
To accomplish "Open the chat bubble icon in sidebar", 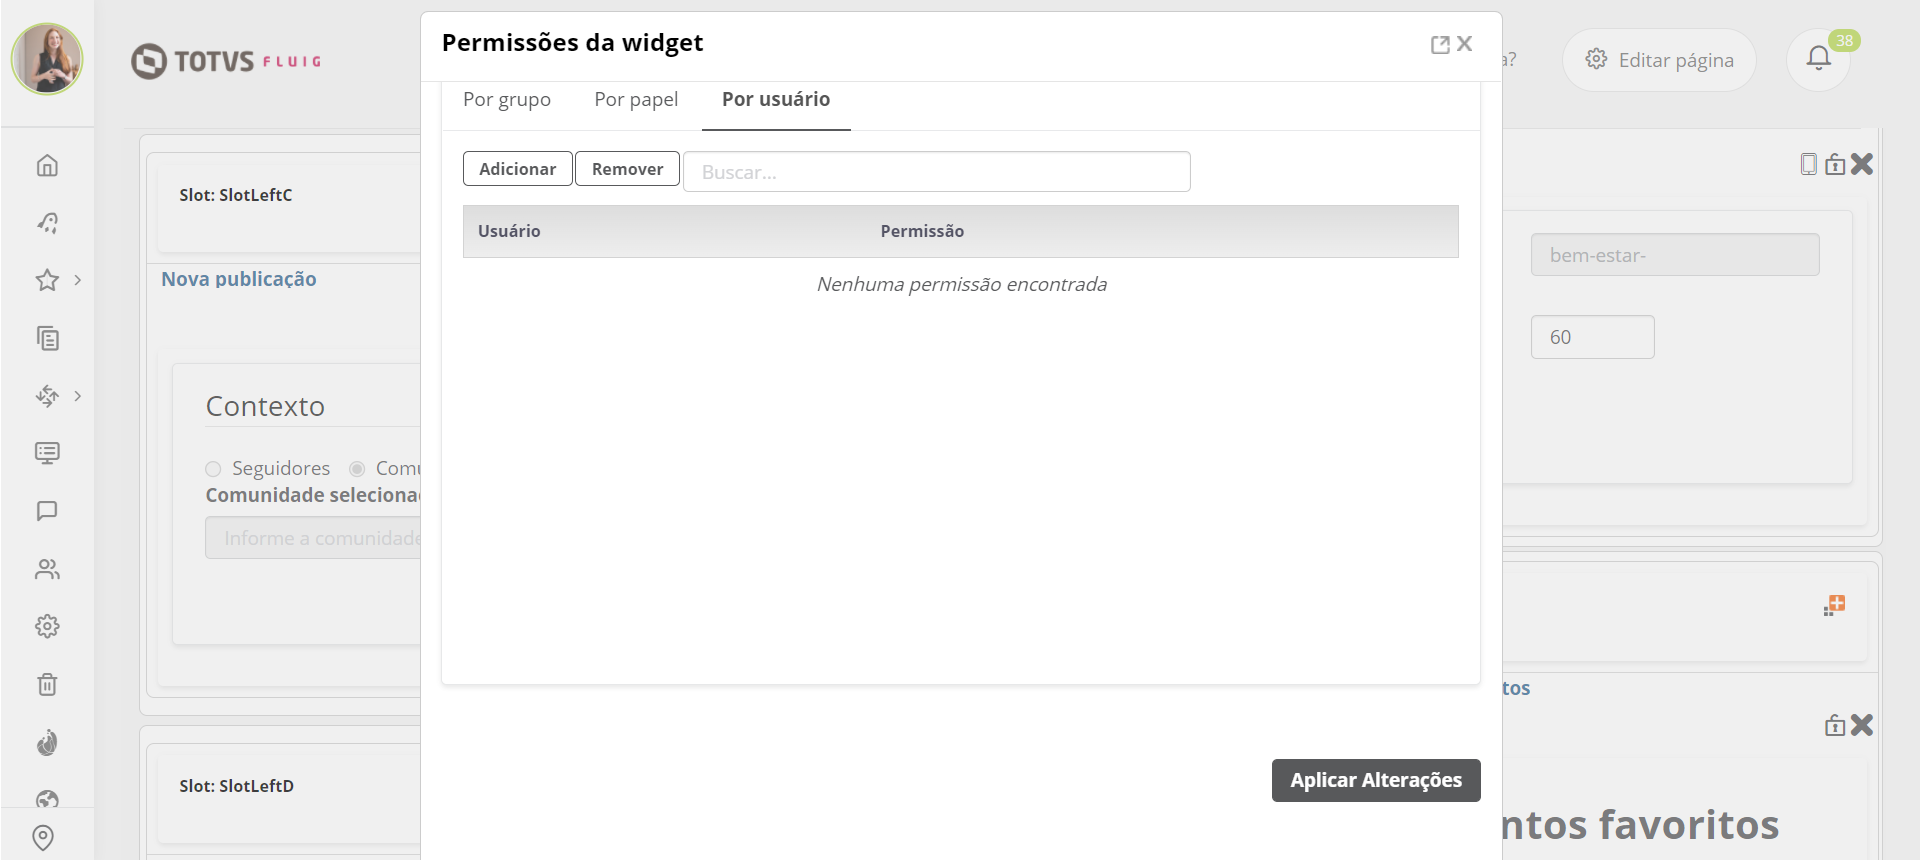I will click(47, 511).
